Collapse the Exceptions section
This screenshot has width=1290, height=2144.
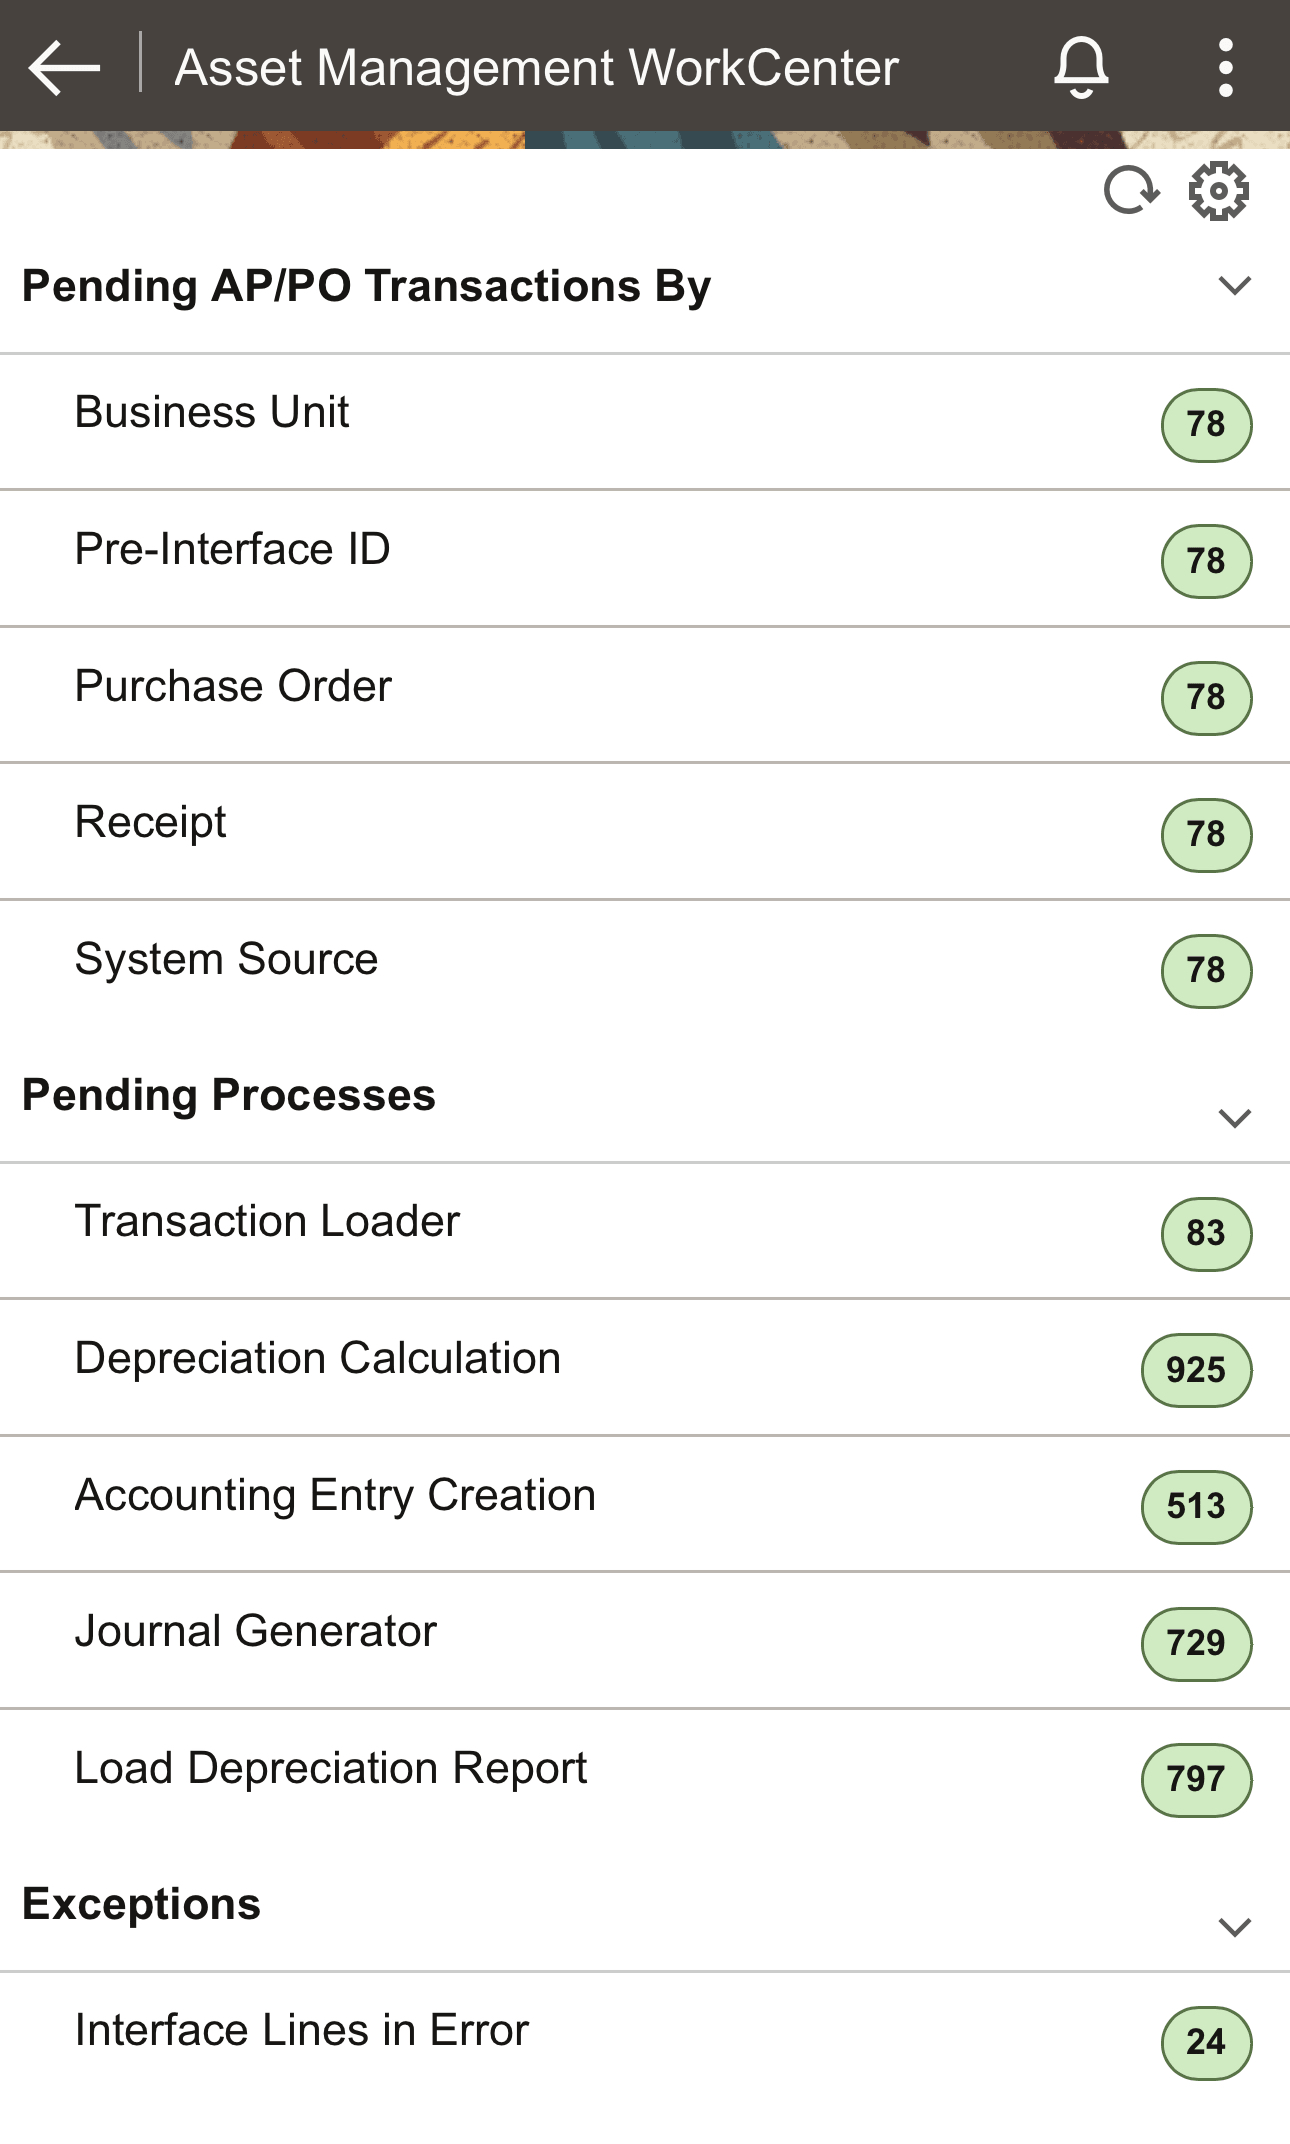pos(1234,1926)
